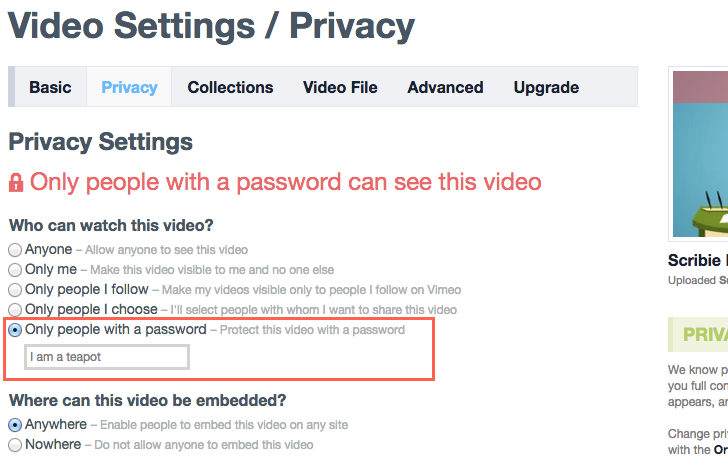Open the video thumbnail preview on the right
Viewport: 728px width, 468px height.
(700, 154)
